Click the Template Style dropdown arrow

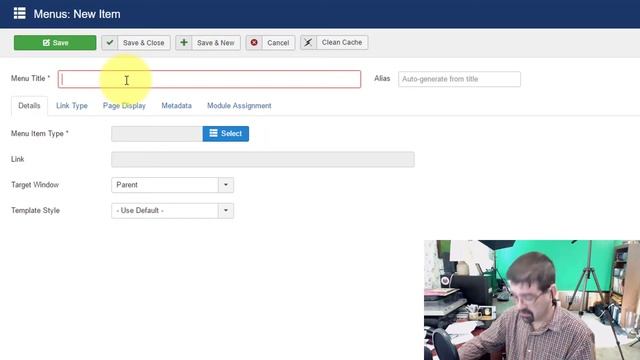pos(226,211)
